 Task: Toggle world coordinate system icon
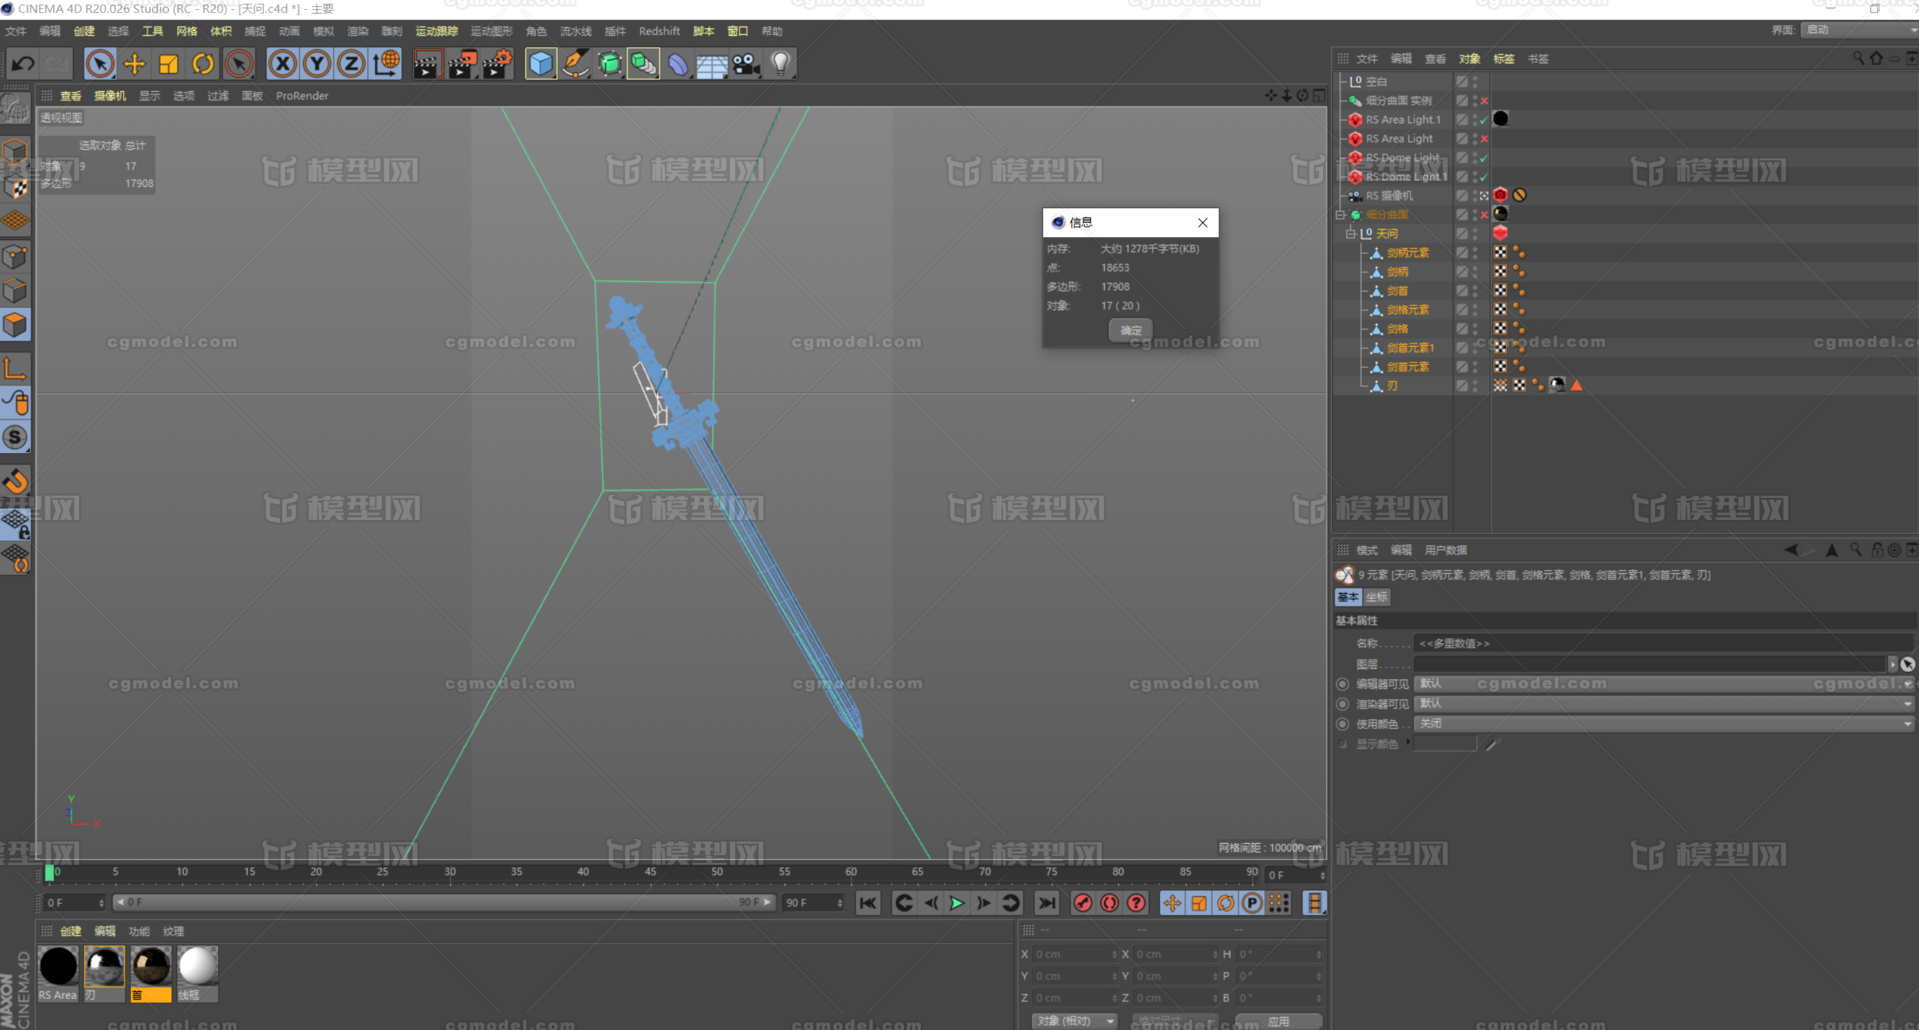point(386,64)
